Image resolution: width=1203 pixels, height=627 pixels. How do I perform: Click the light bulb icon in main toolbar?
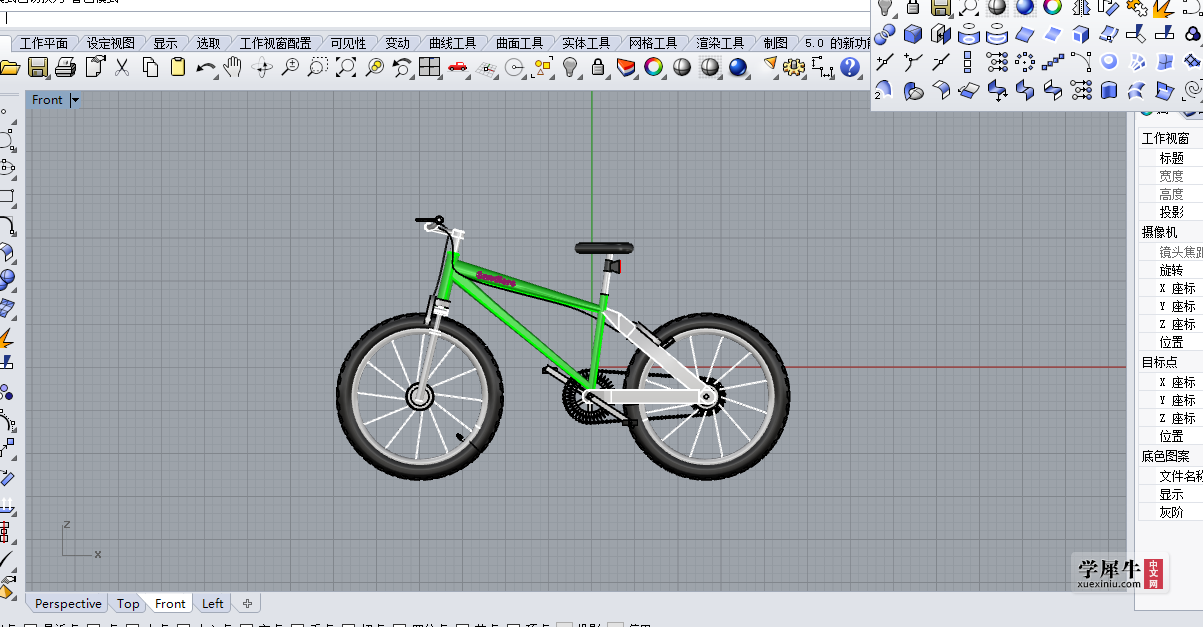570,68
